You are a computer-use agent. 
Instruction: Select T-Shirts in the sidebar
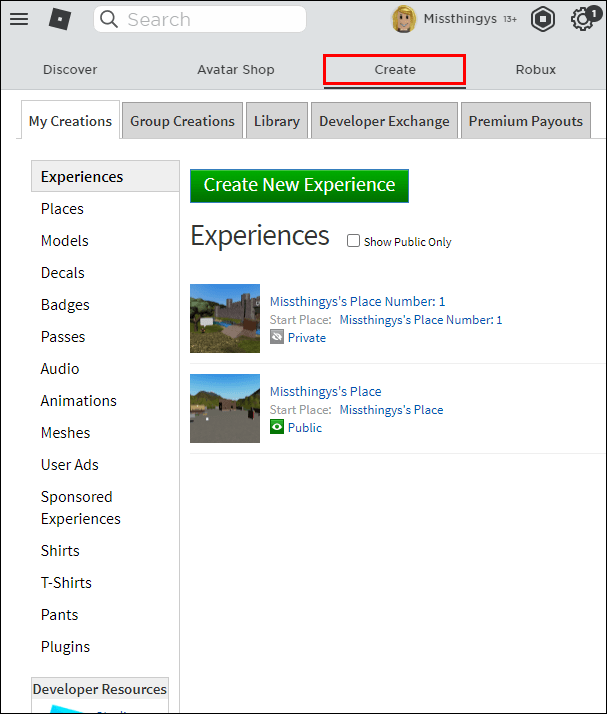pyautogui.click(x=66, y=582)
